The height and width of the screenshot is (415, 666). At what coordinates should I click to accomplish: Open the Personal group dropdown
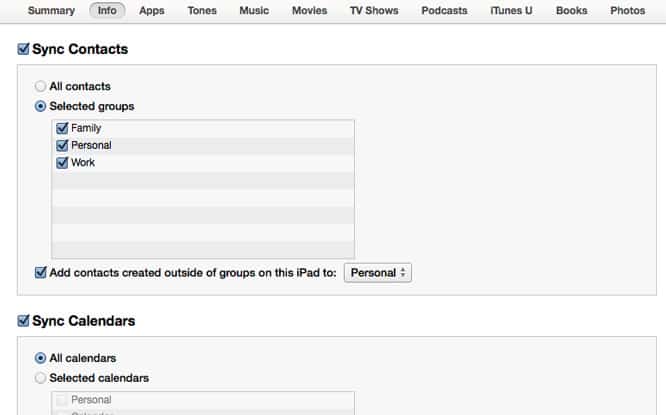click(x=377, y=272)
